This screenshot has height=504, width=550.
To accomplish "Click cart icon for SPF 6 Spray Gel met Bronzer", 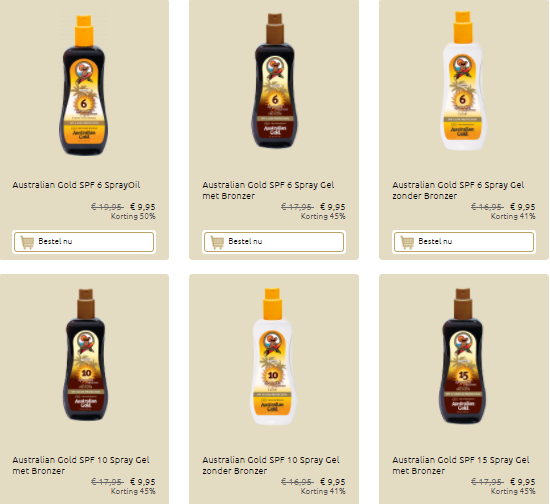I will (217, 242).
